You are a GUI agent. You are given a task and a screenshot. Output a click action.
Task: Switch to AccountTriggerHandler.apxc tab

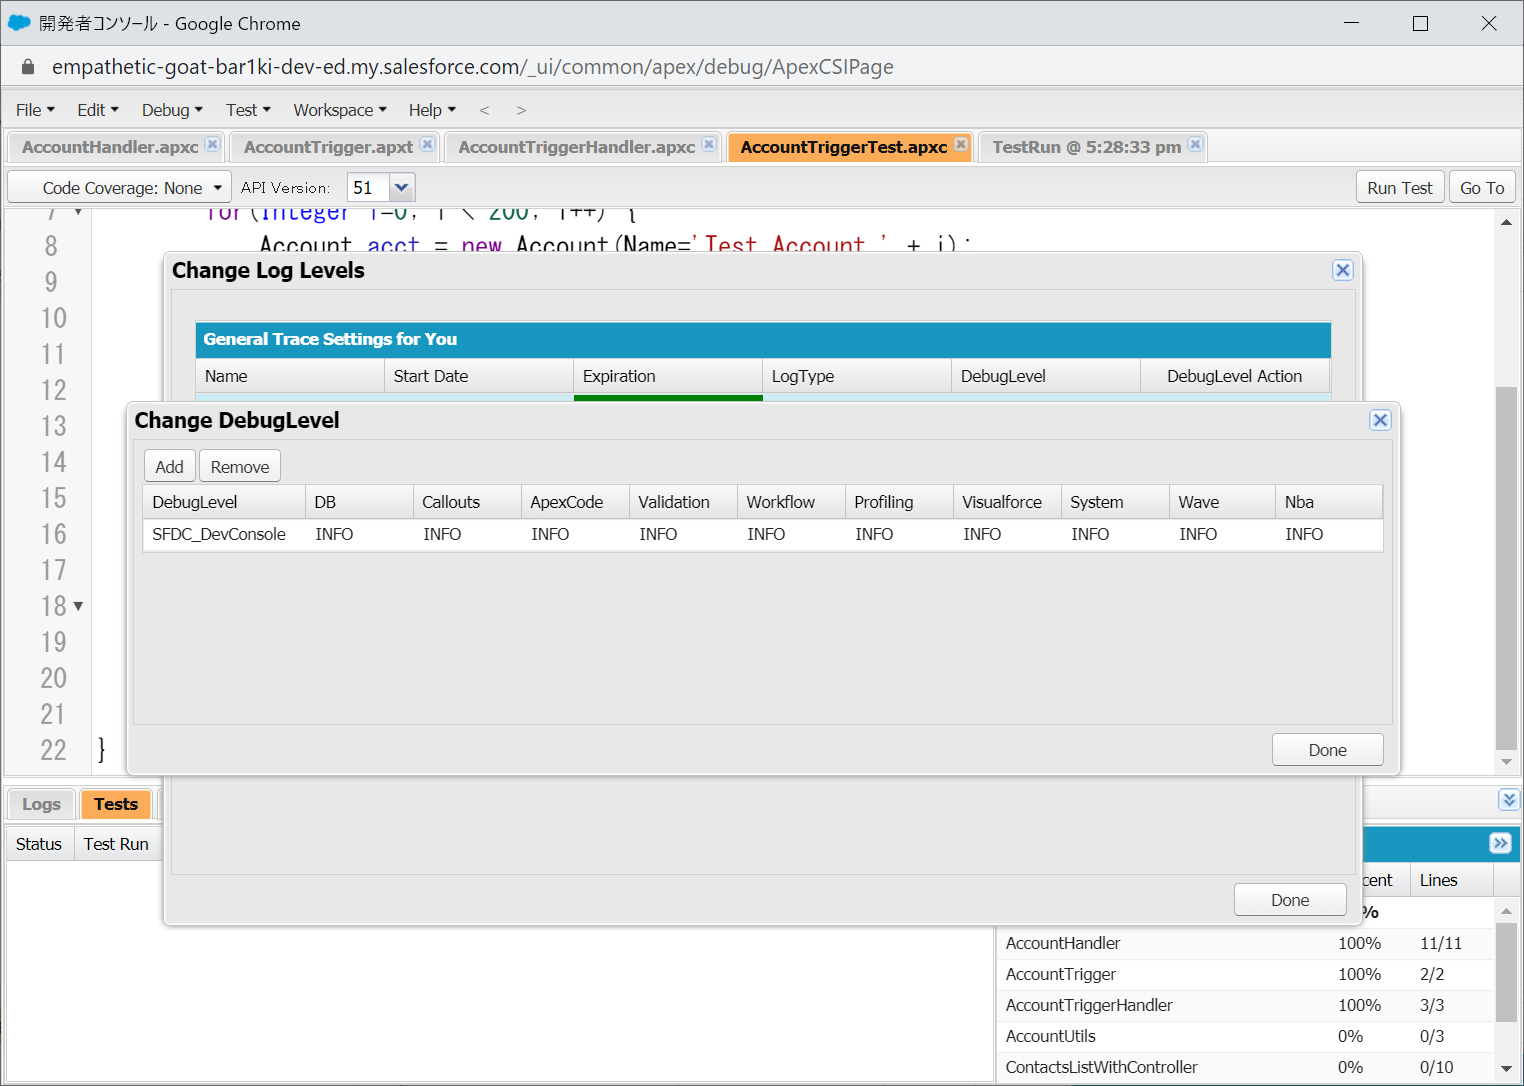pos(576,147)
